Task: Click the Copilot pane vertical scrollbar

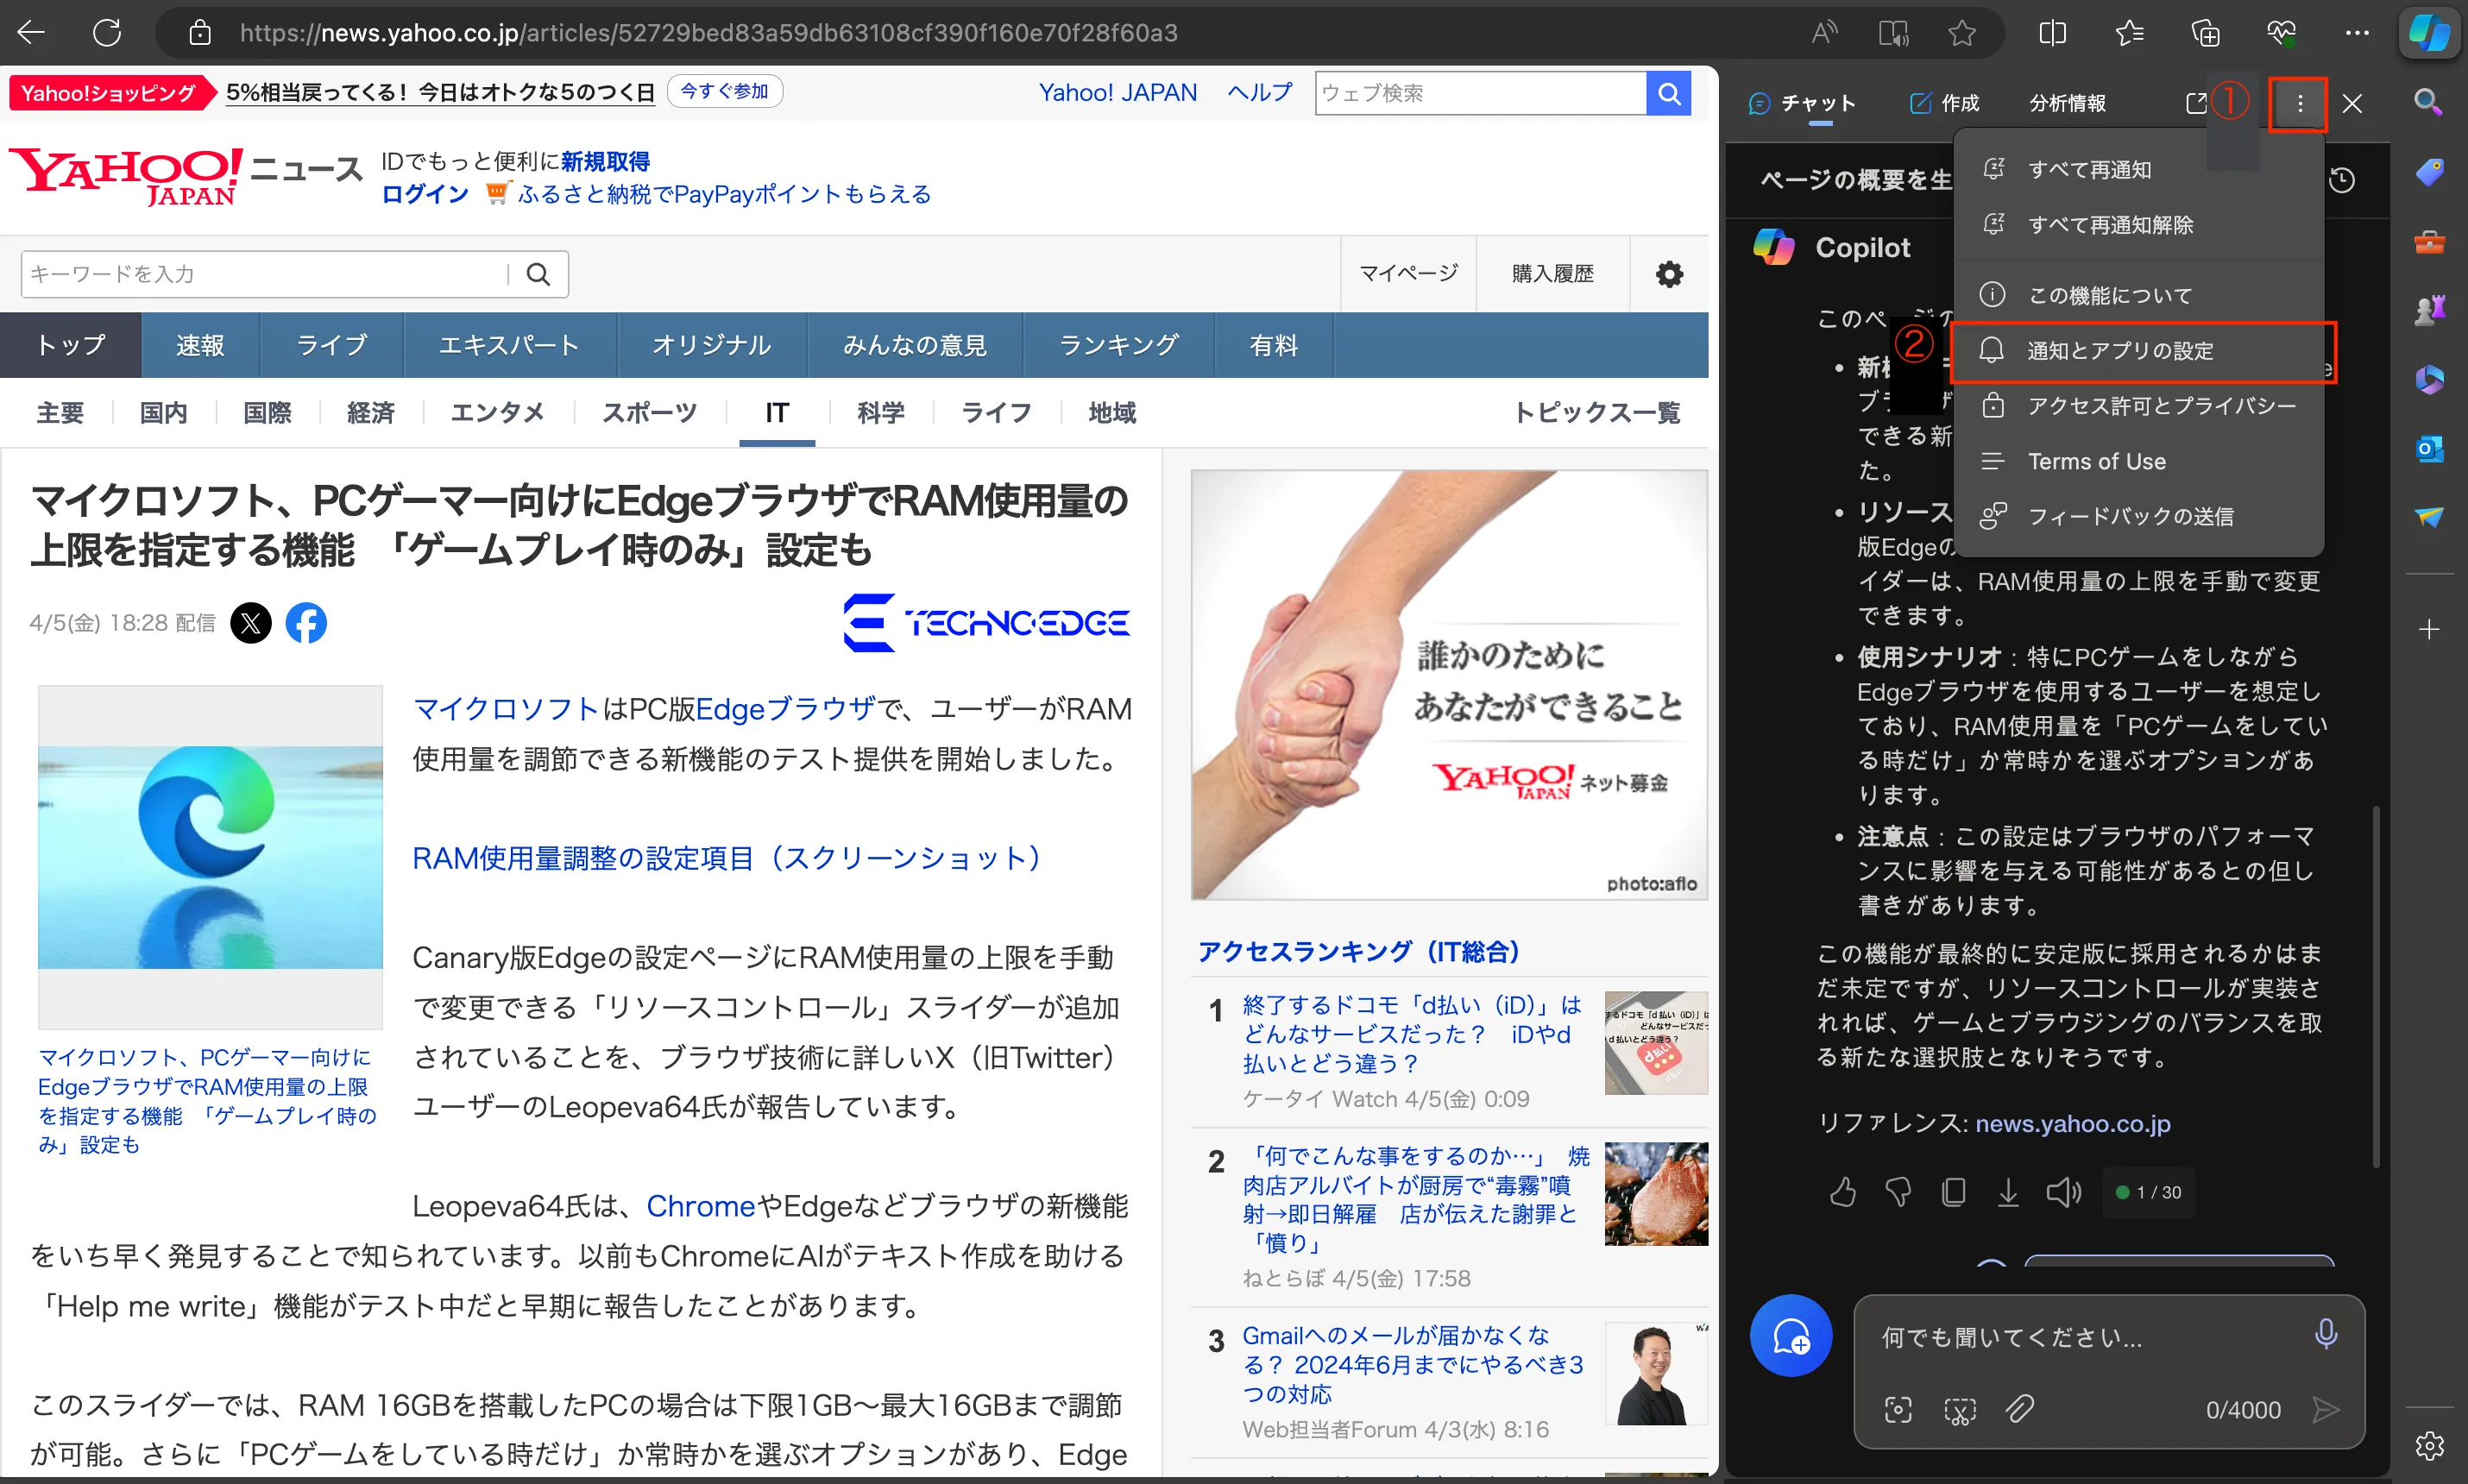Action: click(x=2376, y=985)
